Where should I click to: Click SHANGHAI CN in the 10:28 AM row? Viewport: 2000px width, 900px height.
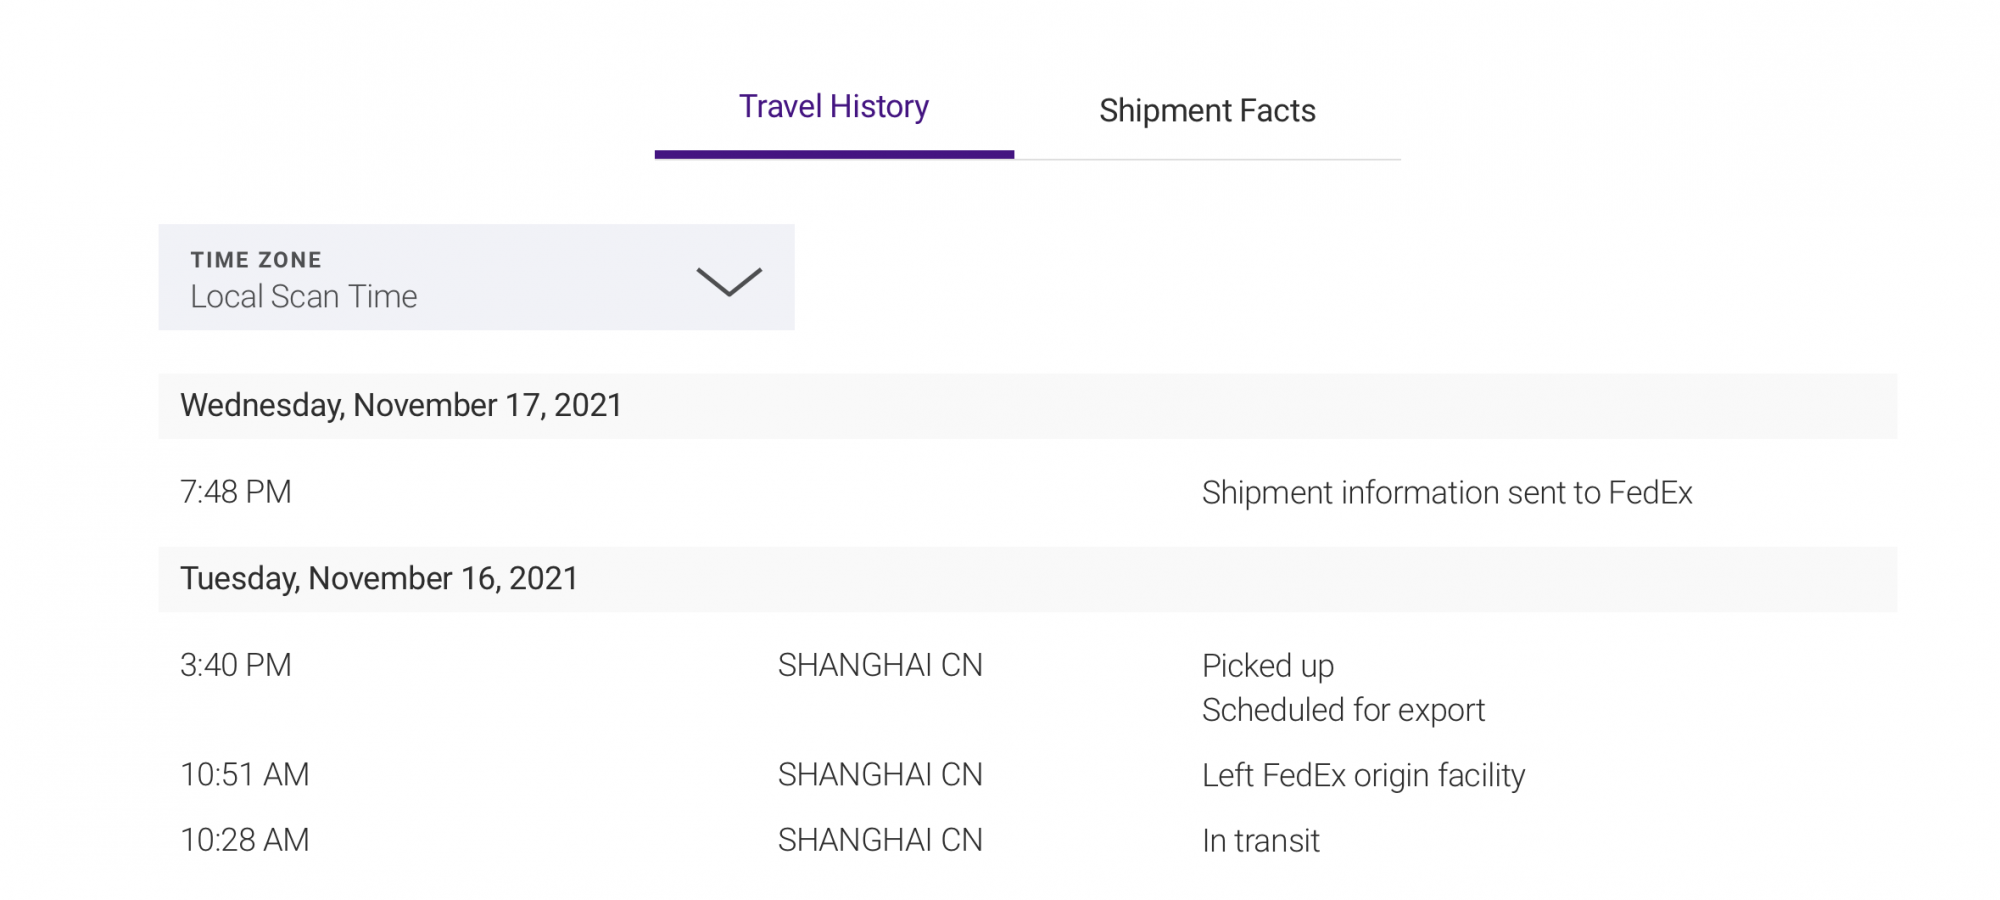tap(880, 840)
